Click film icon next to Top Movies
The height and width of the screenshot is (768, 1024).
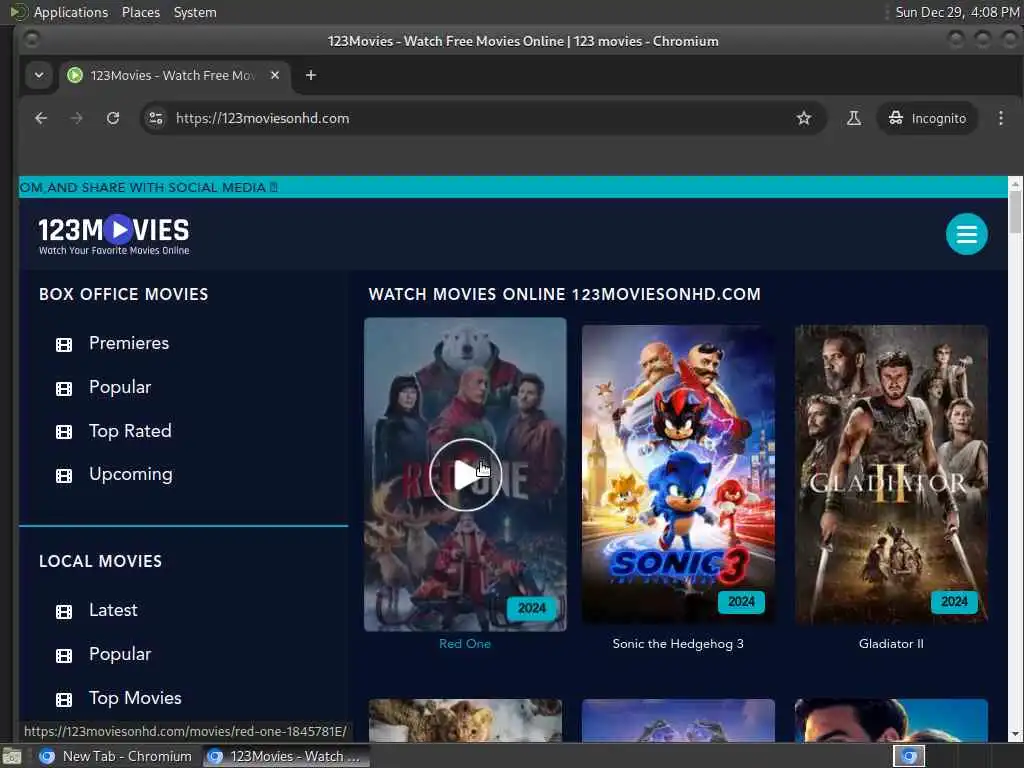pos(64,699)
